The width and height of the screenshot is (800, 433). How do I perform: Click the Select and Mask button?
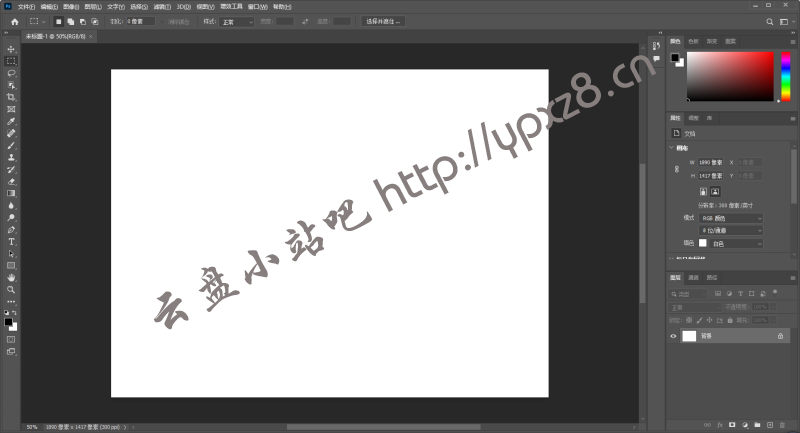383,21
